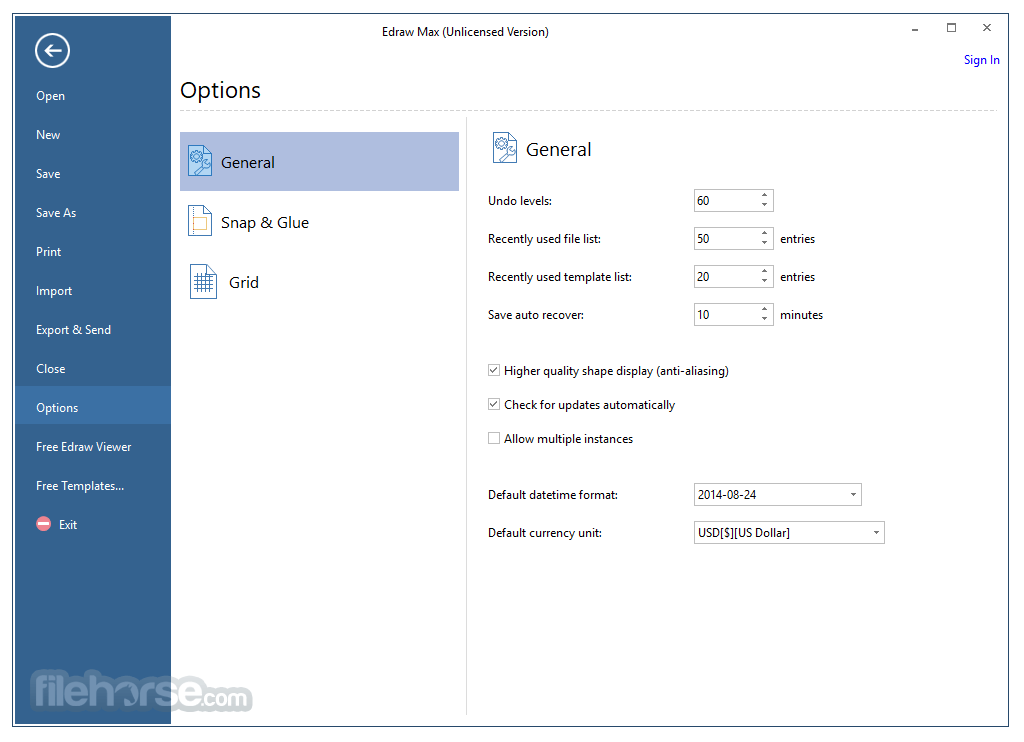Select New in the sidebar

(x=93, y=135)
